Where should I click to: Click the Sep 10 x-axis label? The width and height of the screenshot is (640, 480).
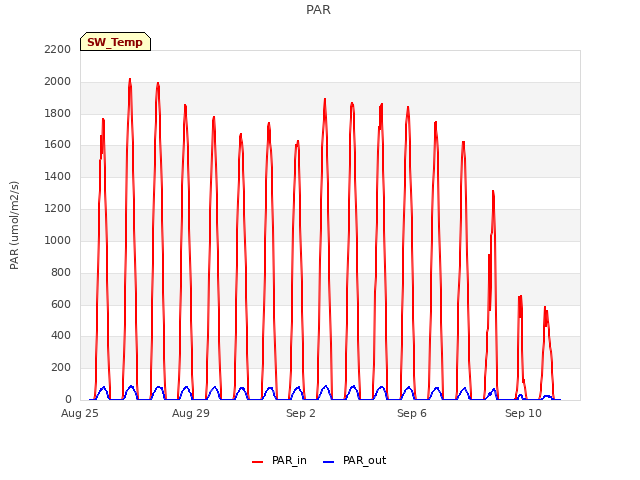(523, 413)
